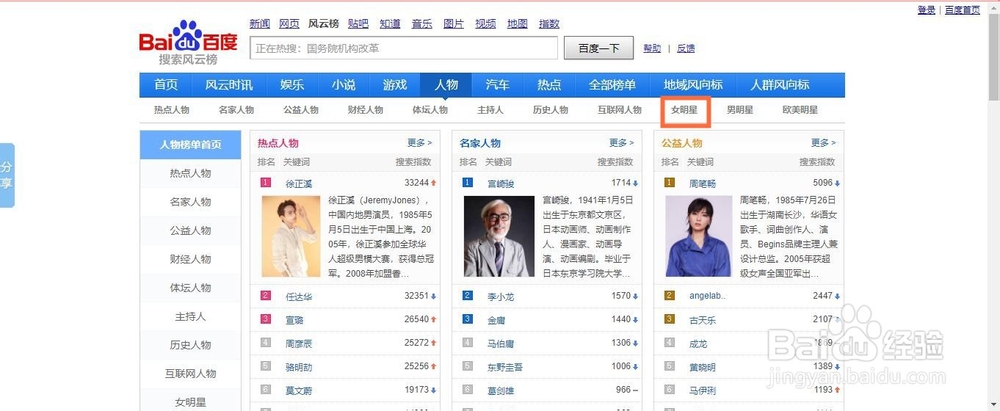This screenshot has width=1000, height=411.
Task: Open the 地域风向标 tab
Action: 693,85
